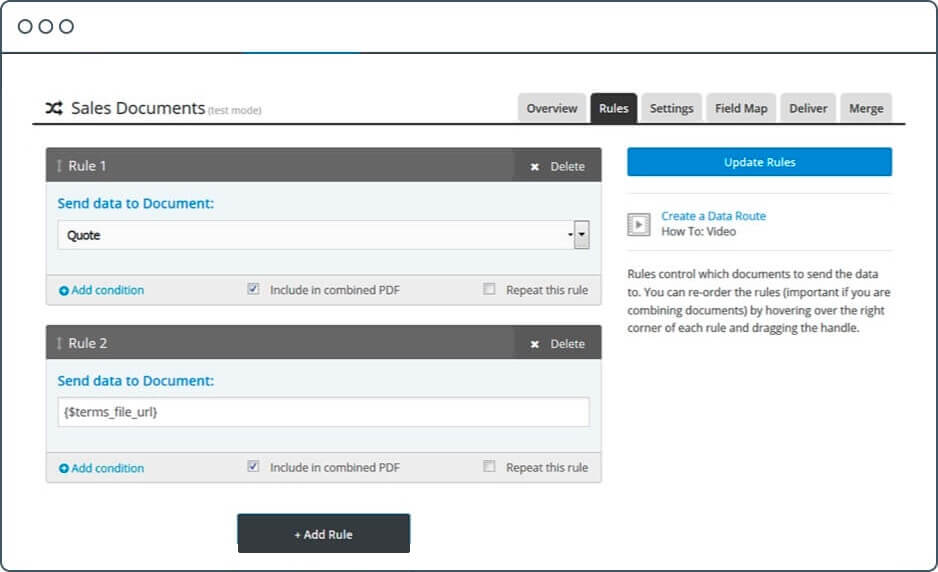Add a condition to Rule 1
This screenshot has width=938, height=572.
tap(102, 290)
